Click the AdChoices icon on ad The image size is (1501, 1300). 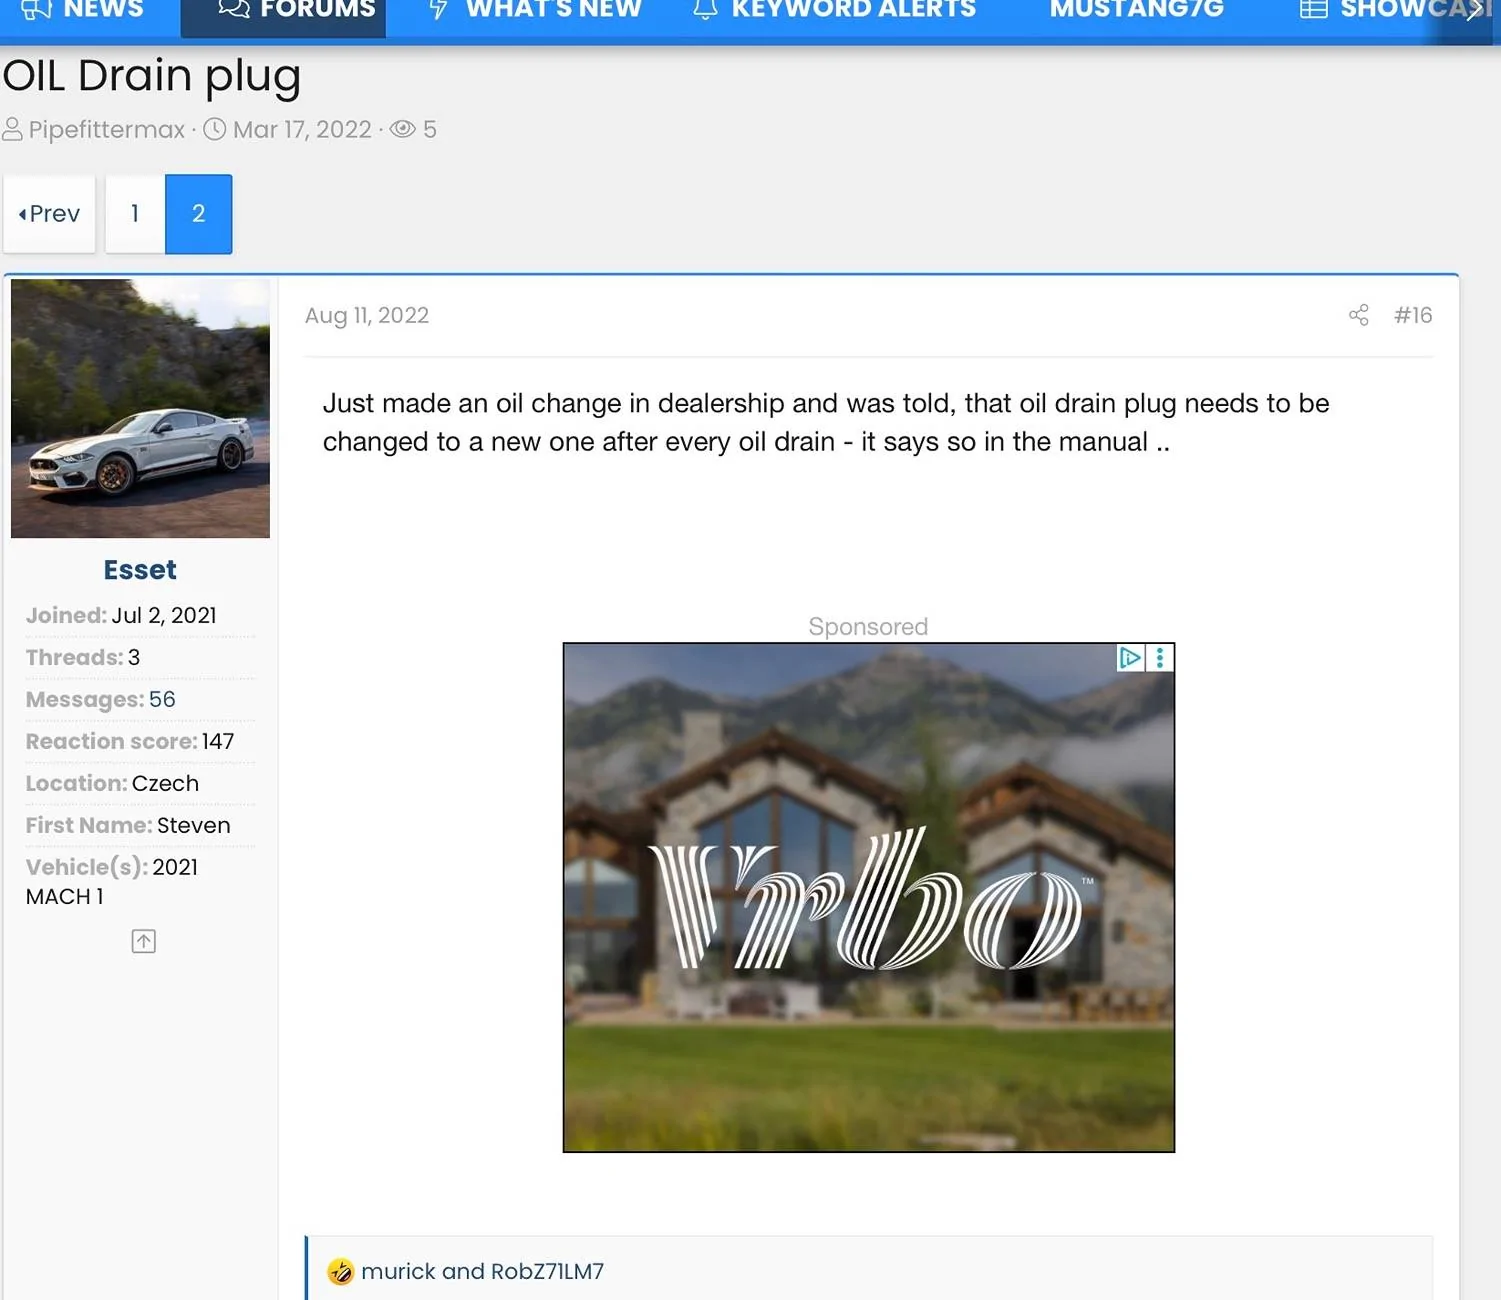tap(1130, 658)
